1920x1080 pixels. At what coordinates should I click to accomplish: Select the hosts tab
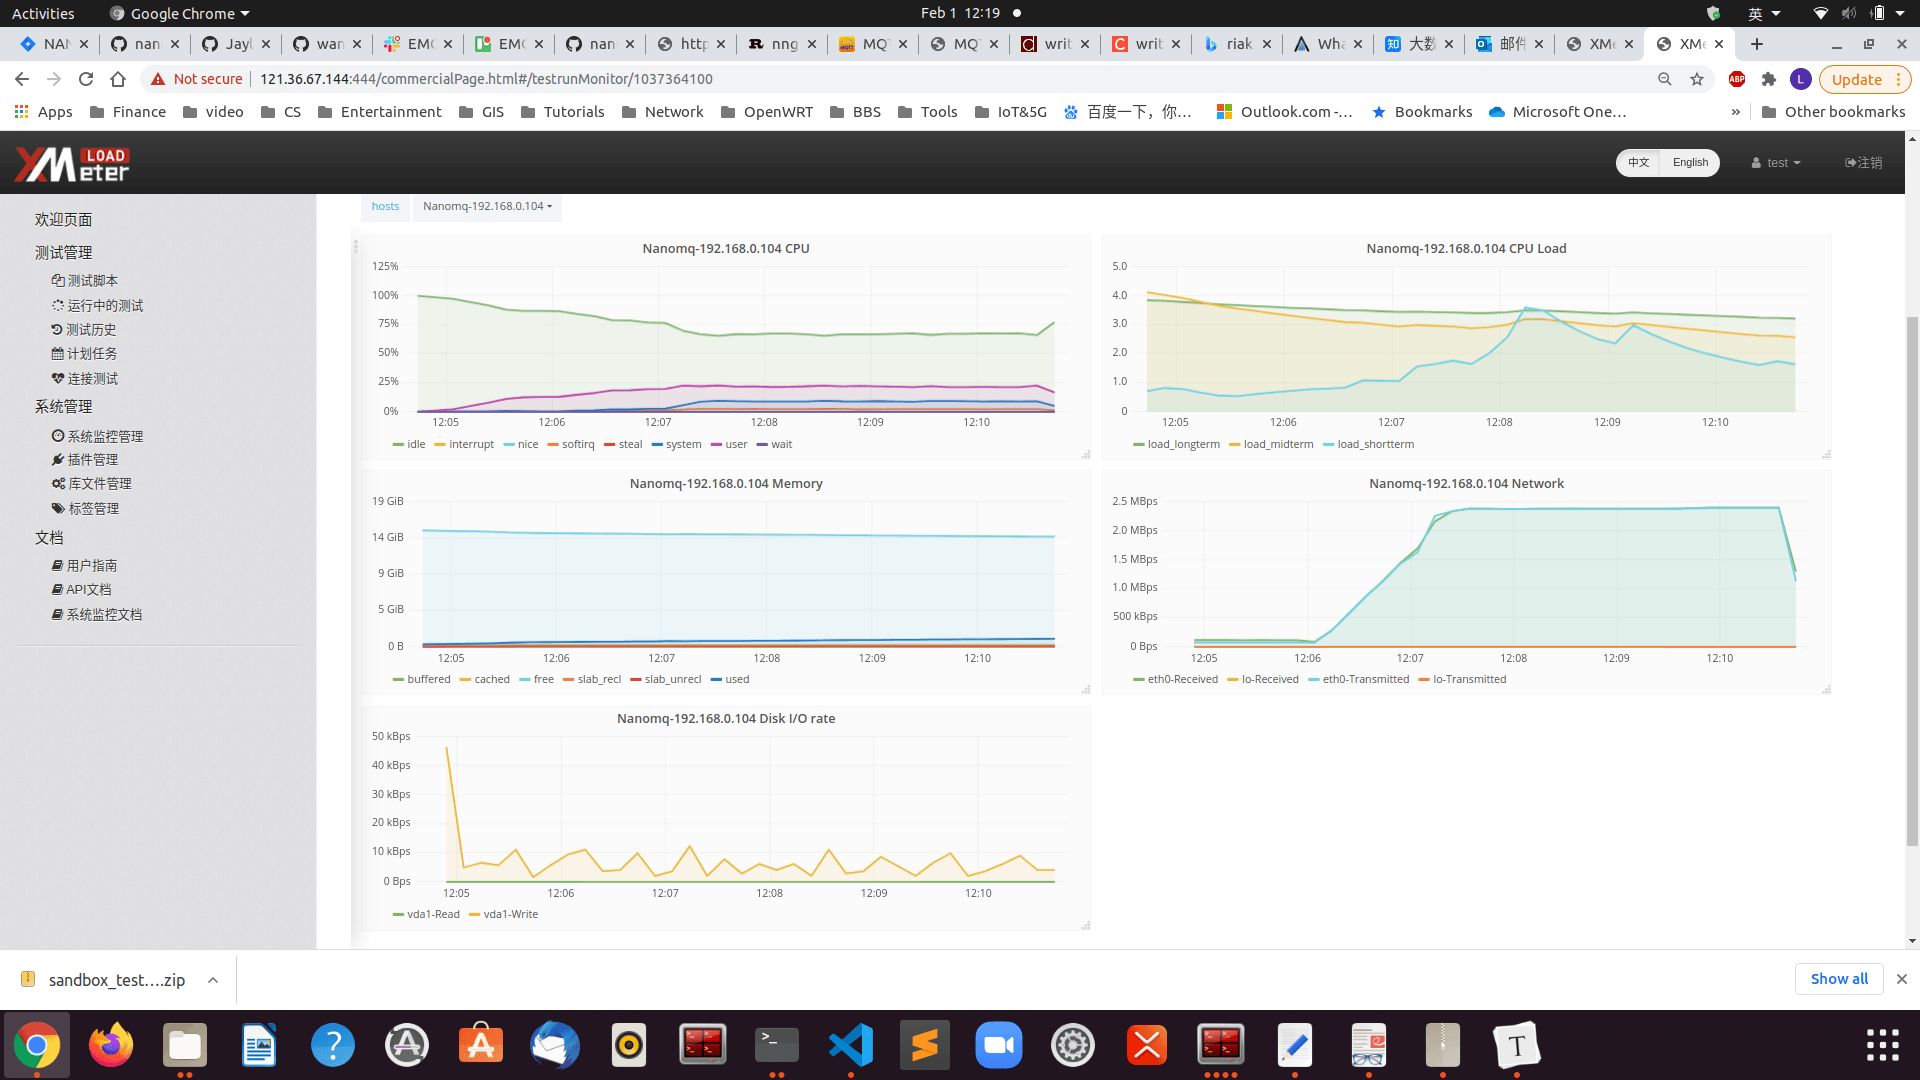pos(385,207)
